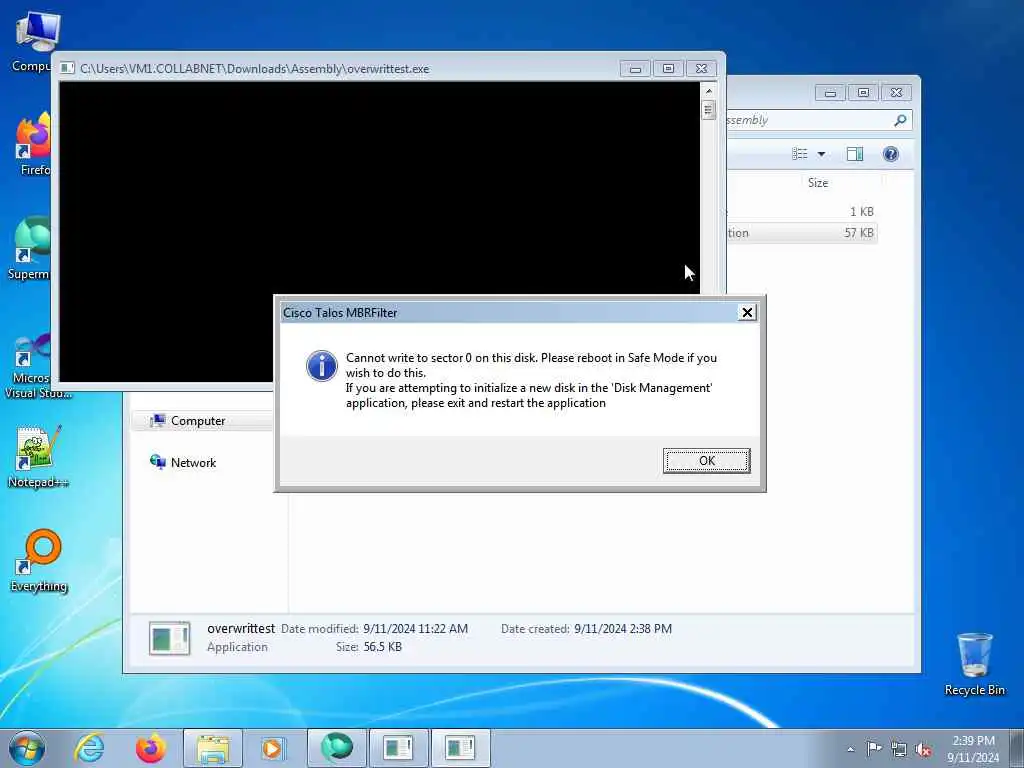The width and height of the screenshot is (1024, 768).
Task: Launch Internet Explorer from the taskbar
Action: [x=89, y=748]
